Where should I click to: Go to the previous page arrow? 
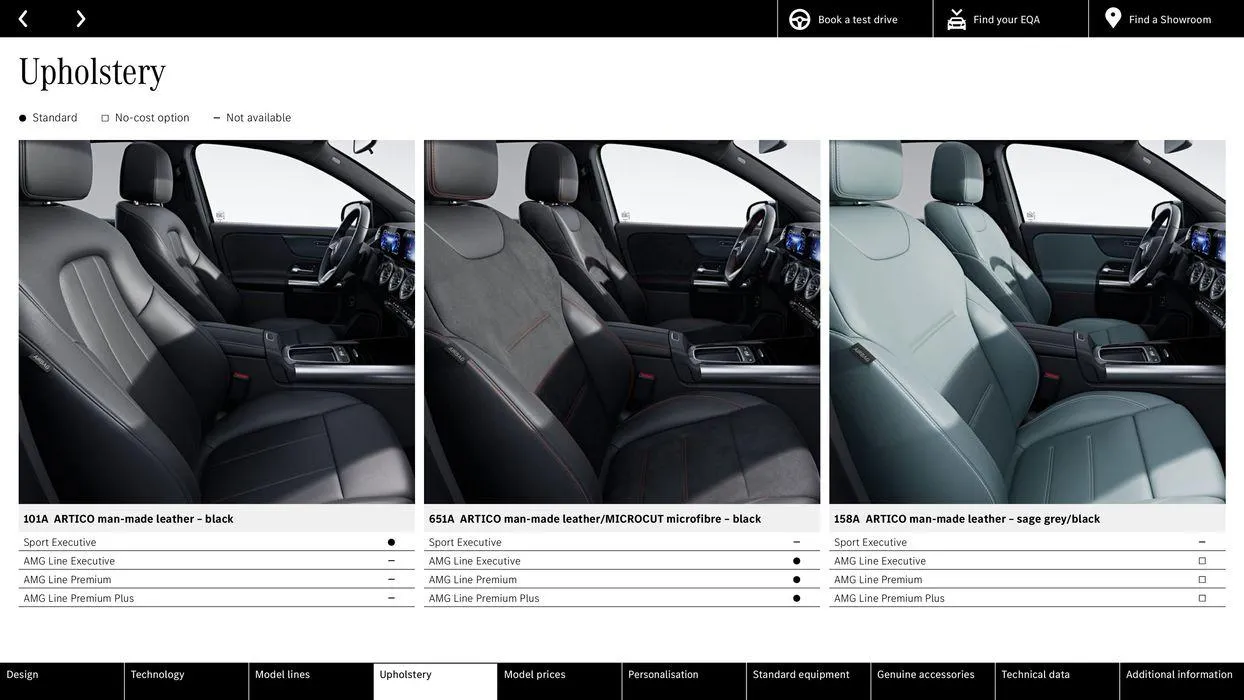(x=23, y=19)
